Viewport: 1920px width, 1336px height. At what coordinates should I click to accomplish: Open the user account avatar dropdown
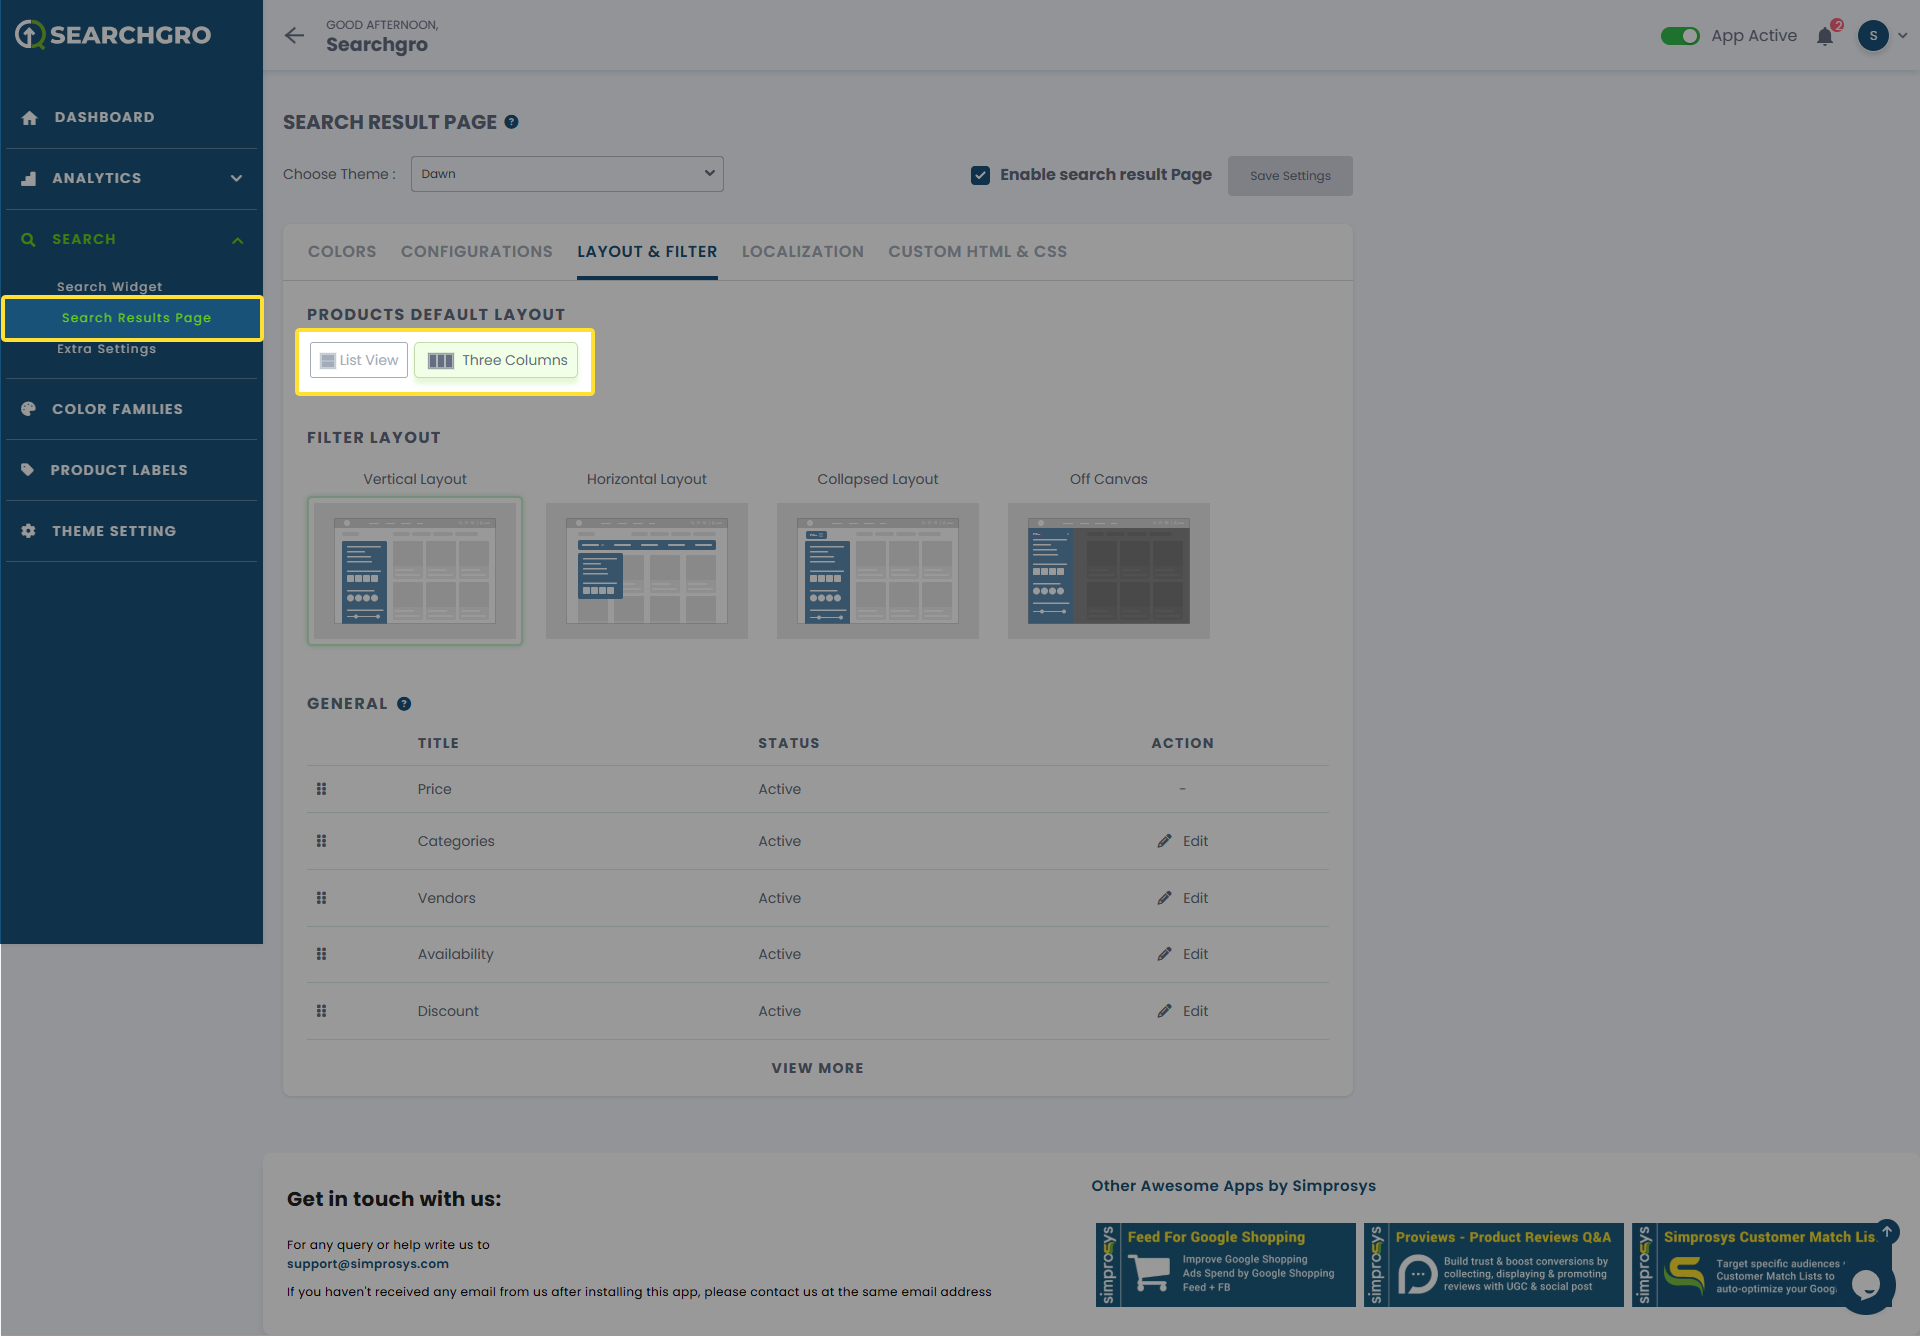pyautogui.click(x=1881, y=36)
